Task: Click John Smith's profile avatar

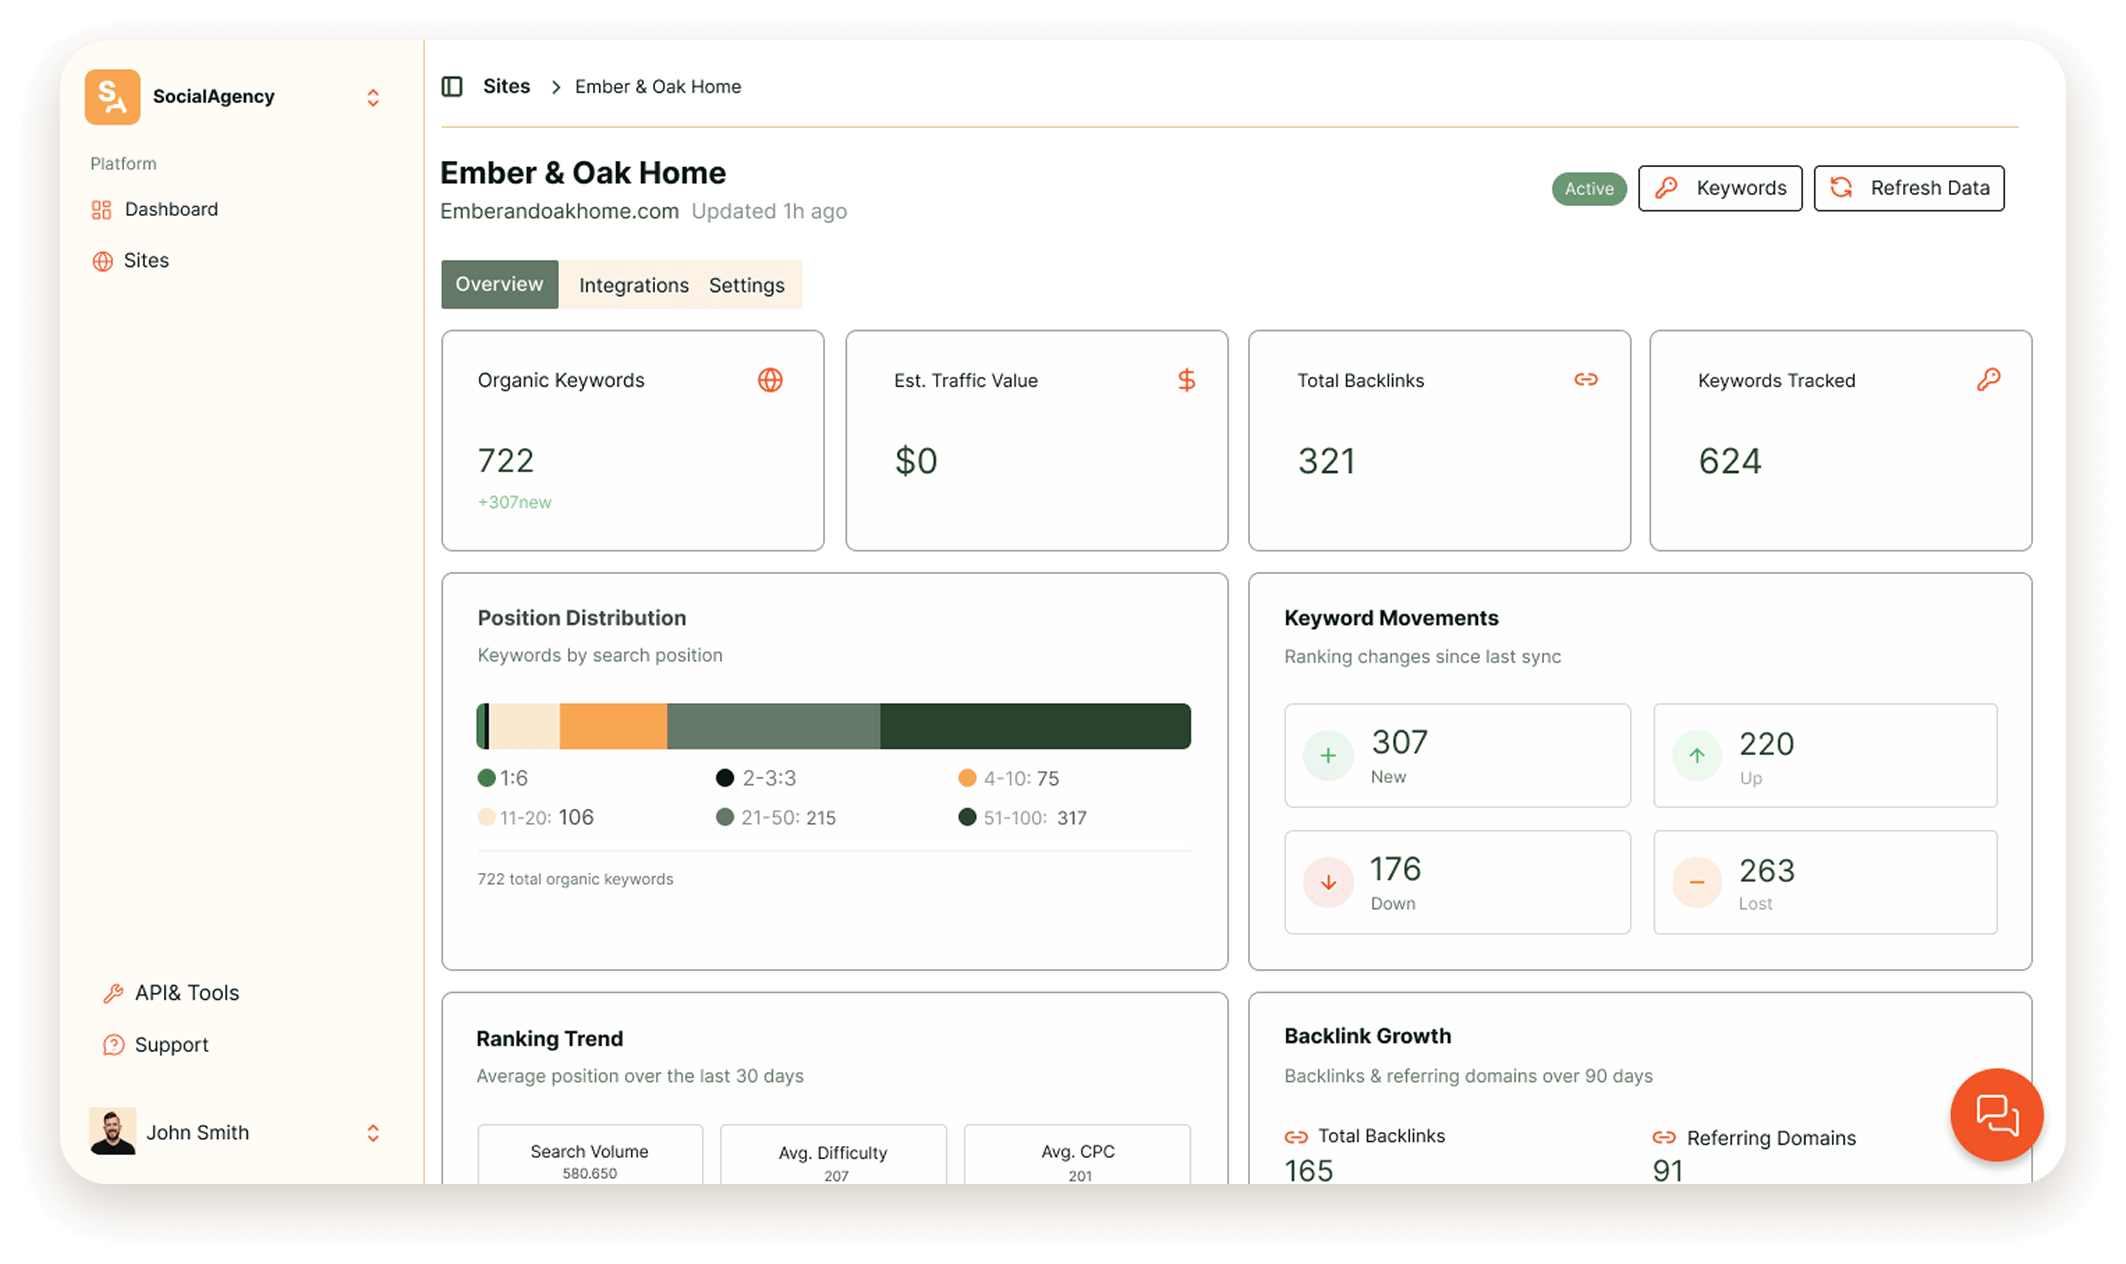Action: (112, 1132)
